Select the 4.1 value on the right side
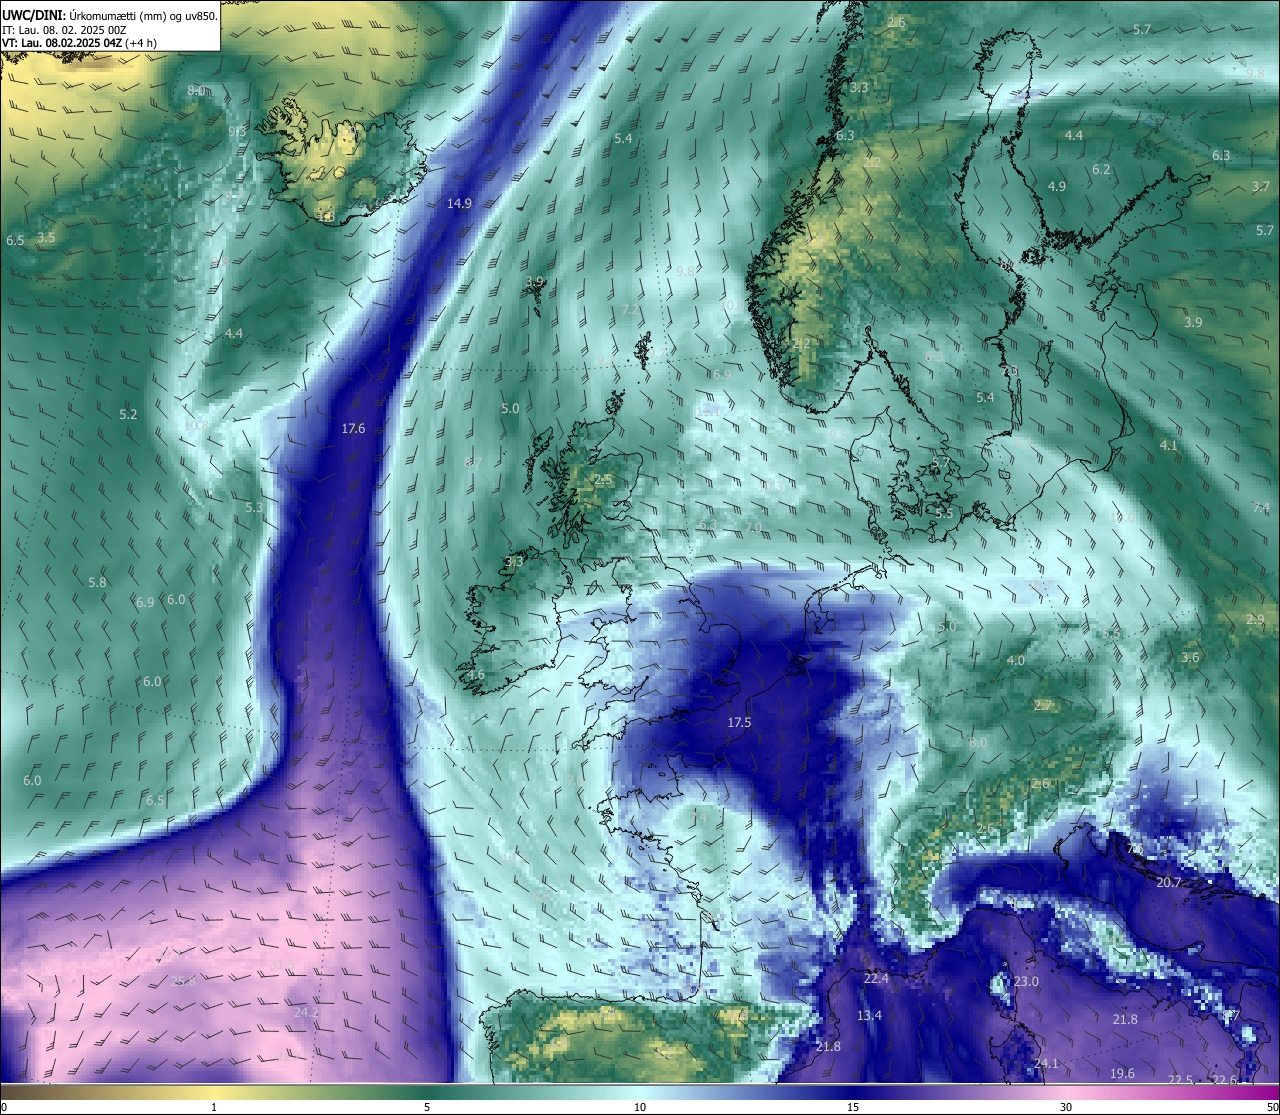 point(1168,445)
